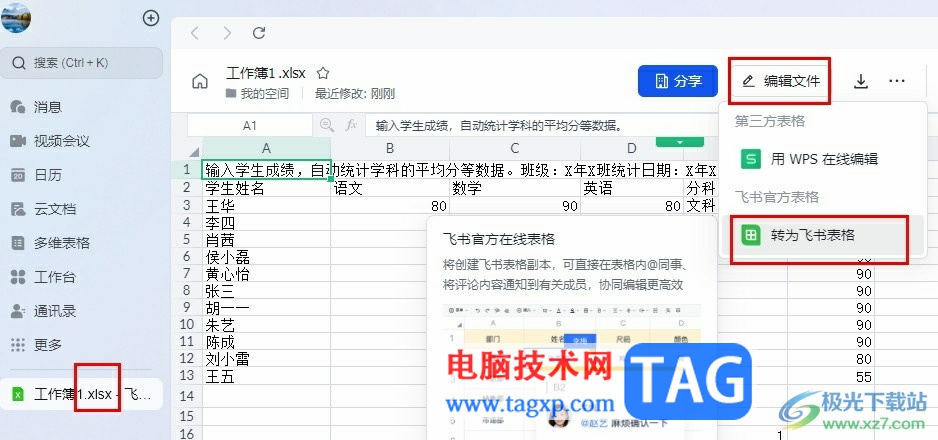
Task: Open 更多 in the sidebar
Action: pyautogui.click(x=36, y=345)
